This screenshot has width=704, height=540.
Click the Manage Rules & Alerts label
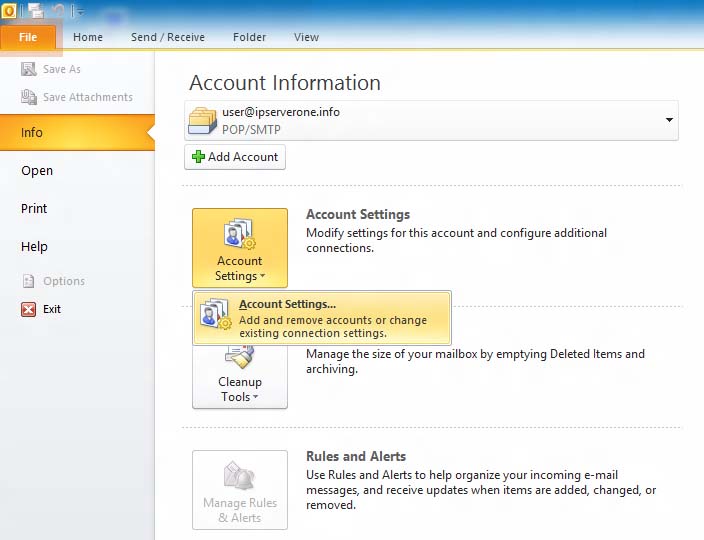click(x=240, y=510)
